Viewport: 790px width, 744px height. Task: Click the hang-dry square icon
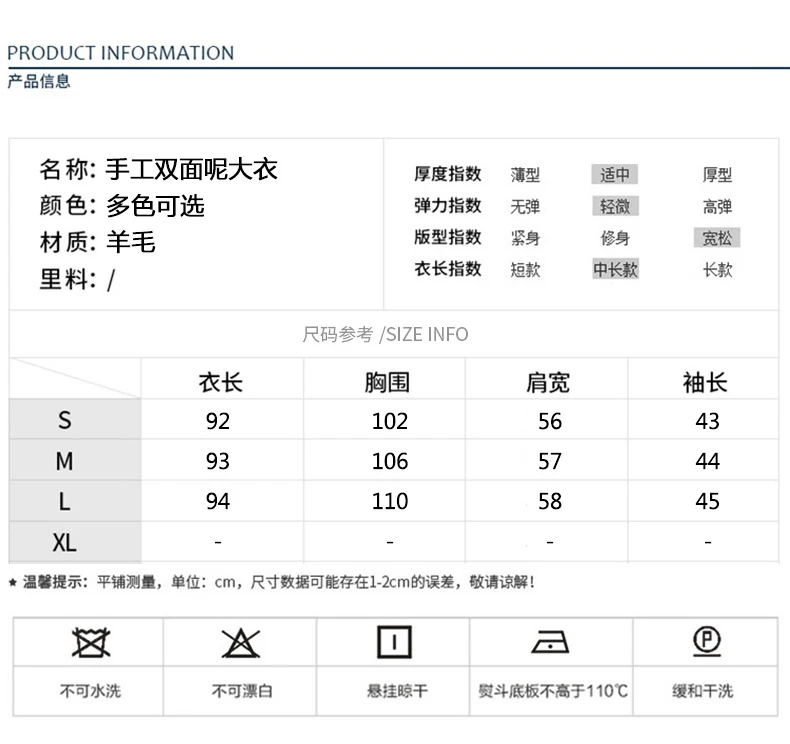394,642
